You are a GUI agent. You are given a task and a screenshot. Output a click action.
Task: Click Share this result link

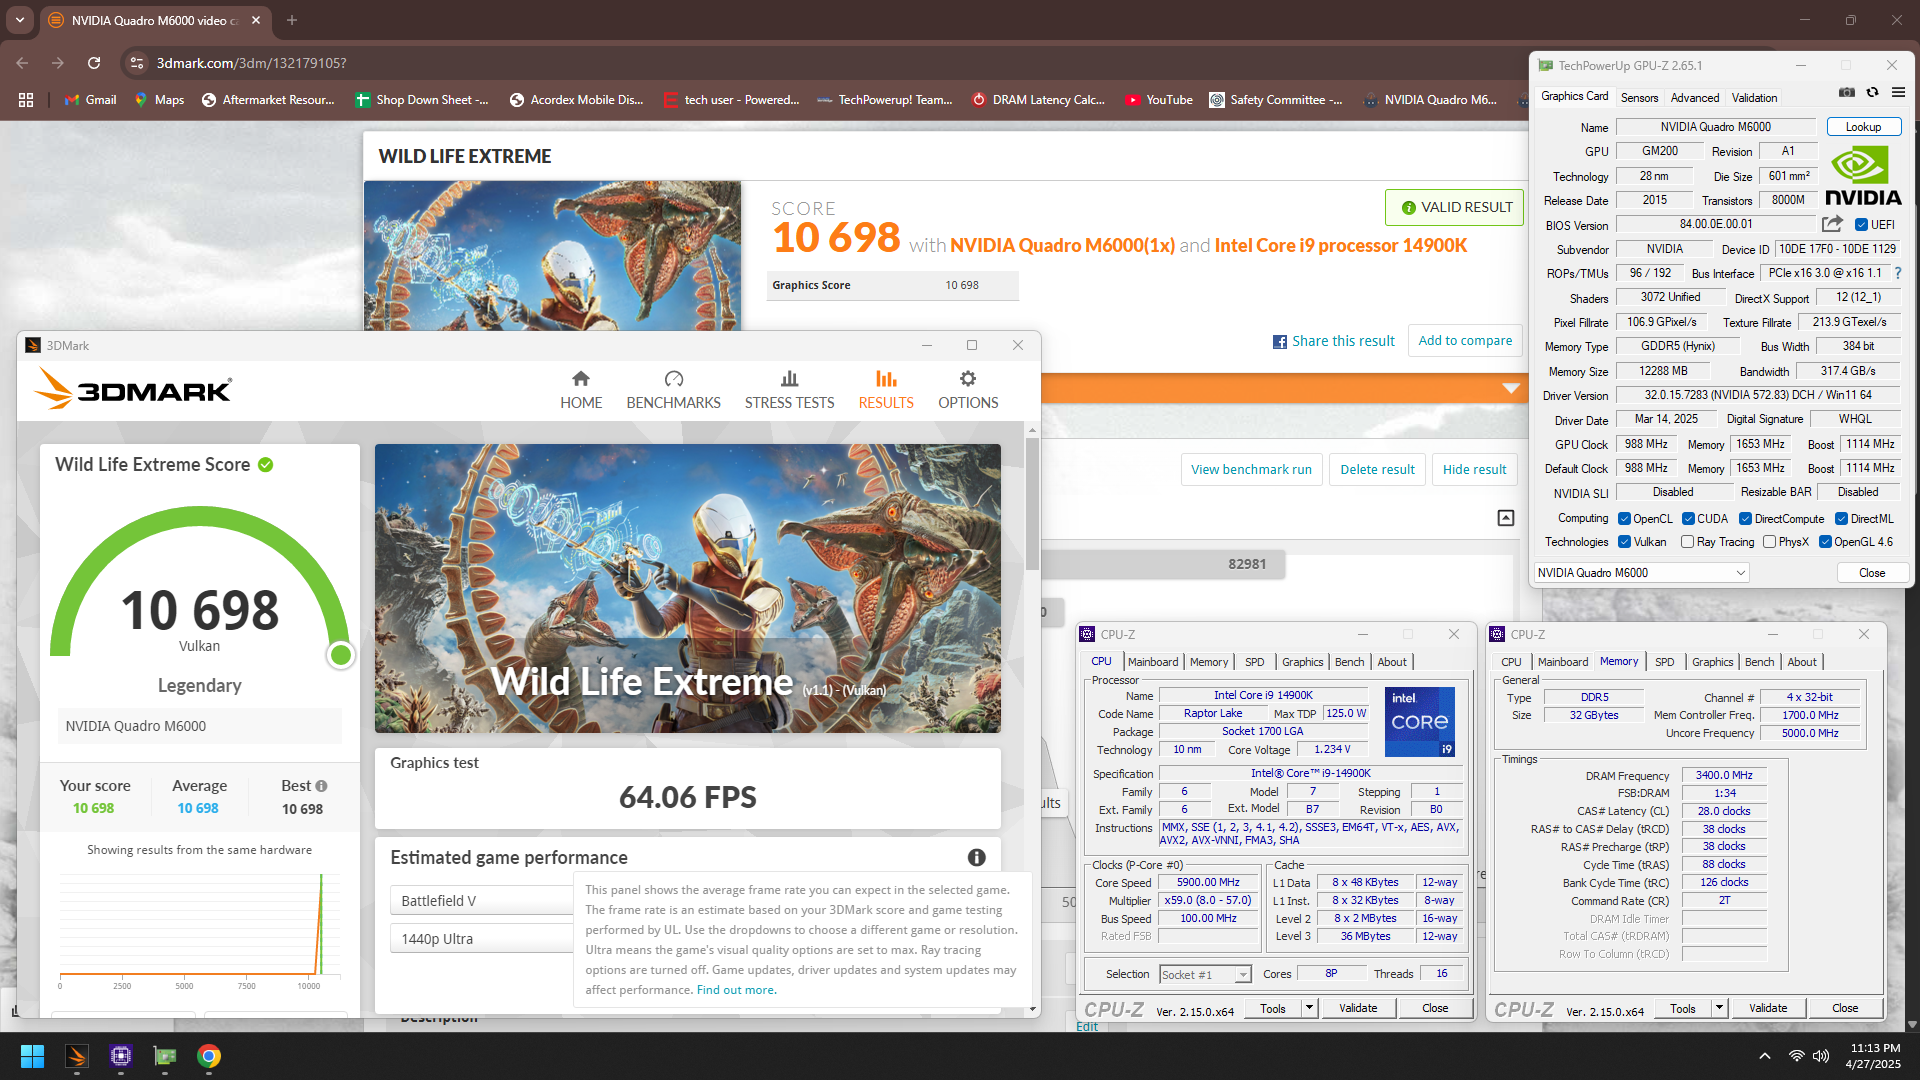1334,341
